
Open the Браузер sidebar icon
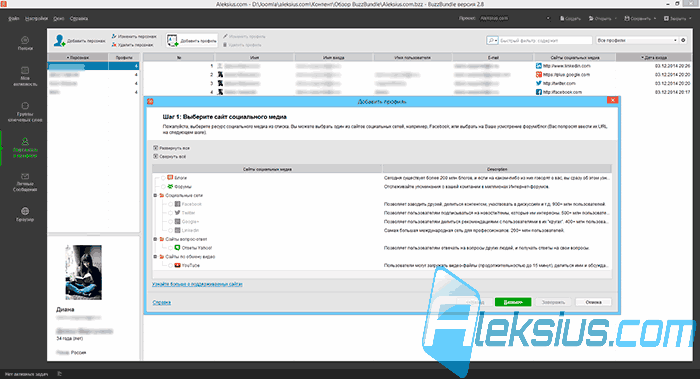click(25, 214)
